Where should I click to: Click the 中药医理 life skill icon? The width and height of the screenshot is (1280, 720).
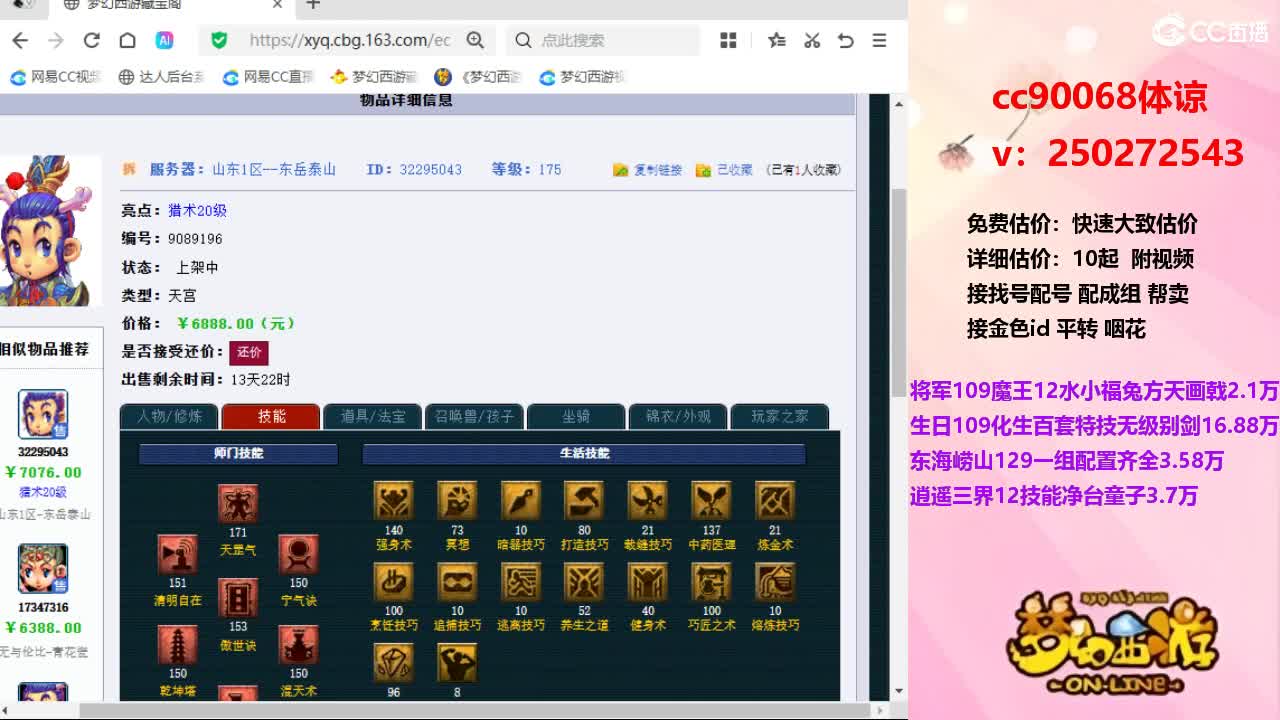(711, 501)
